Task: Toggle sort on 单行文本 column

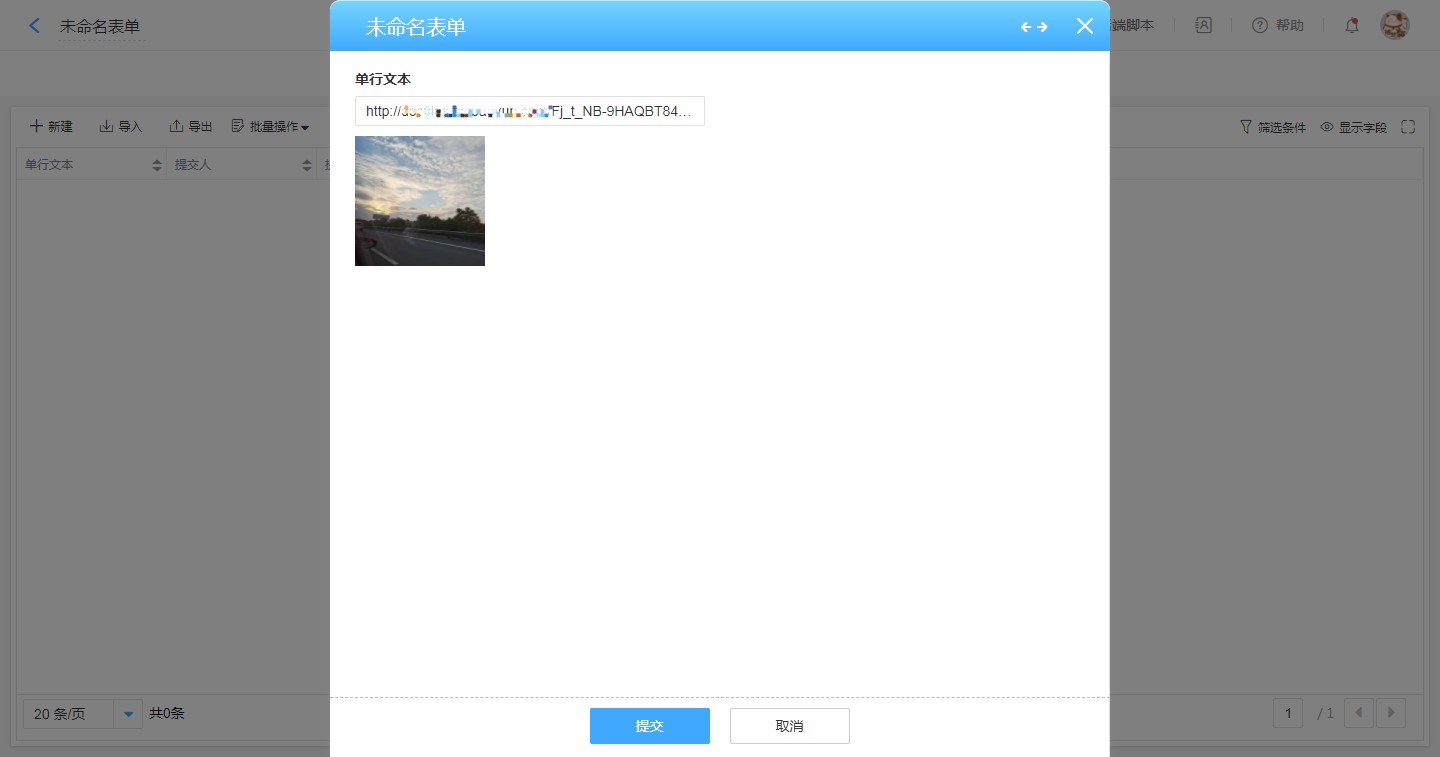Action: [157, 165]
